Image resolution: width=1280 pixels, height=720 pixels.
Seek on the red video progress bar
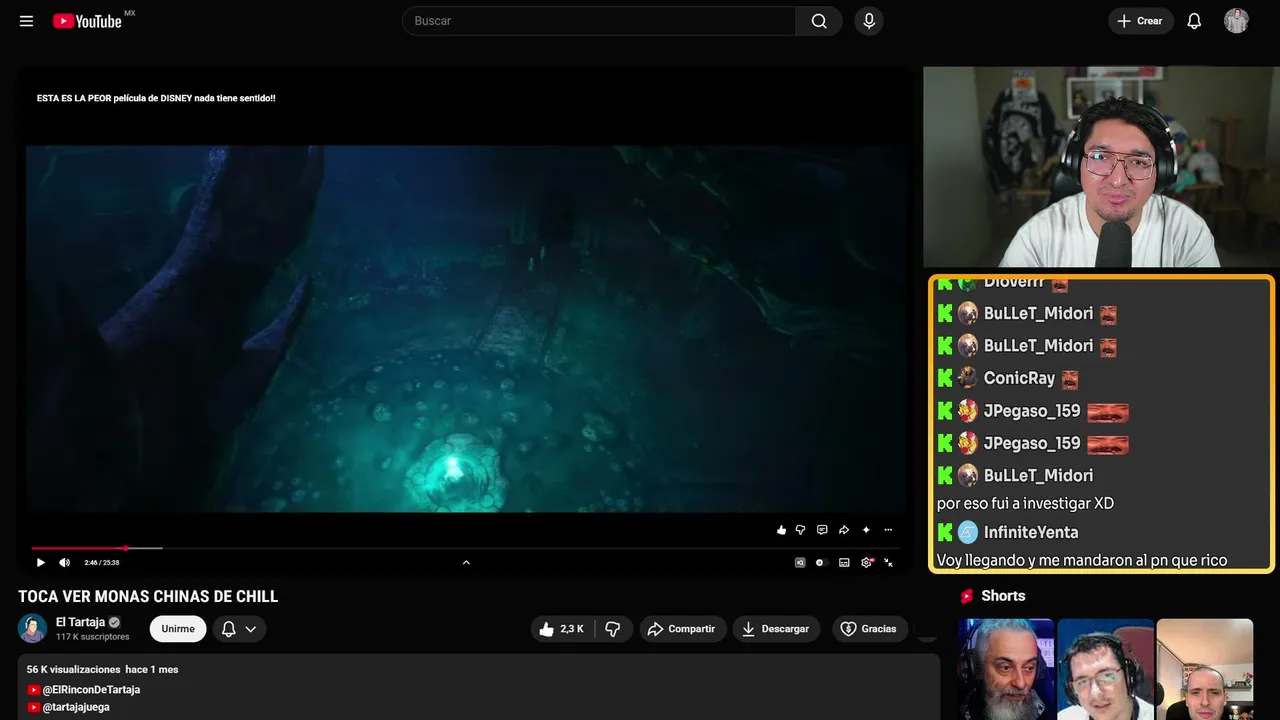[466, 548]
